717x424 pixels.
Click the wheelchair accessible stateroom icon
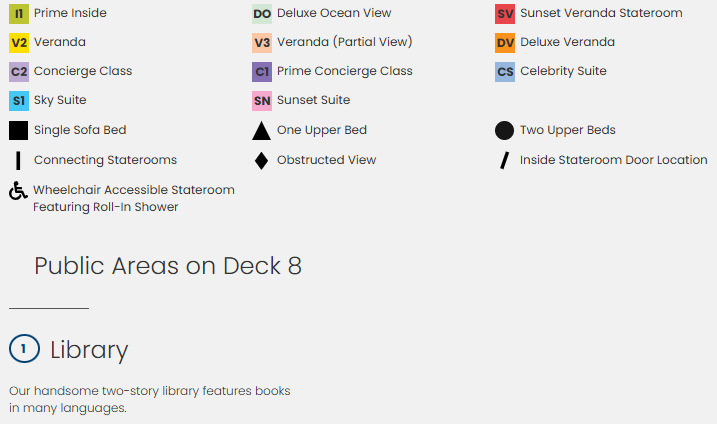coord(18,191)
